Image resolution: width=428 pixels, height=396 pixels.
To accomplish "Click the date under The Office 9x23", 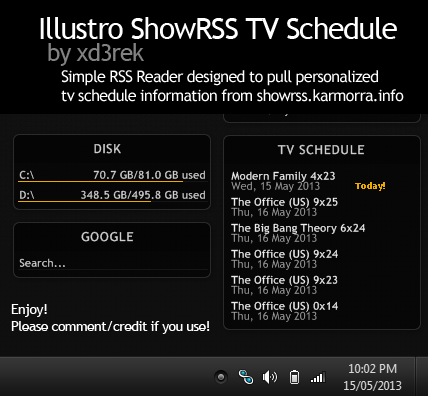I will click(x=274, y=290).
